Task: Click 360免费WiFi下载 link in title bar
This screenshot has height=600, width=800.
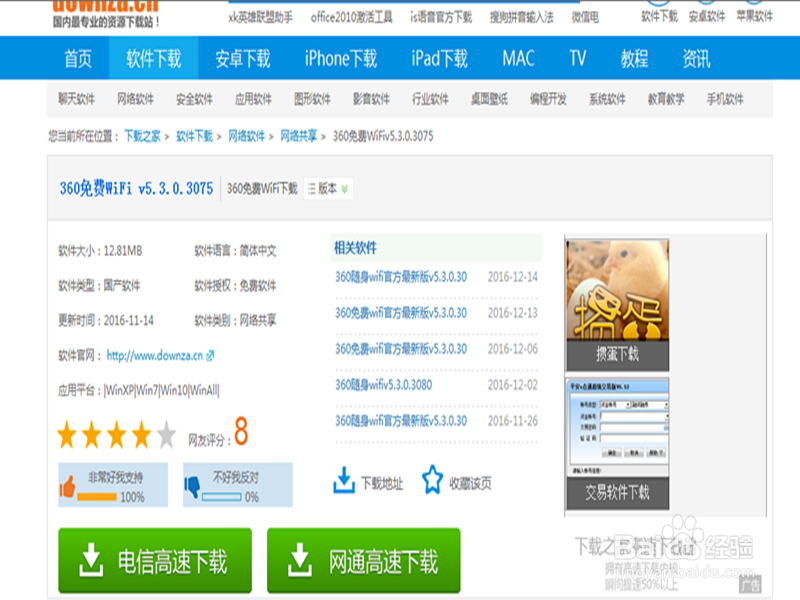Action: pos(262,189)
